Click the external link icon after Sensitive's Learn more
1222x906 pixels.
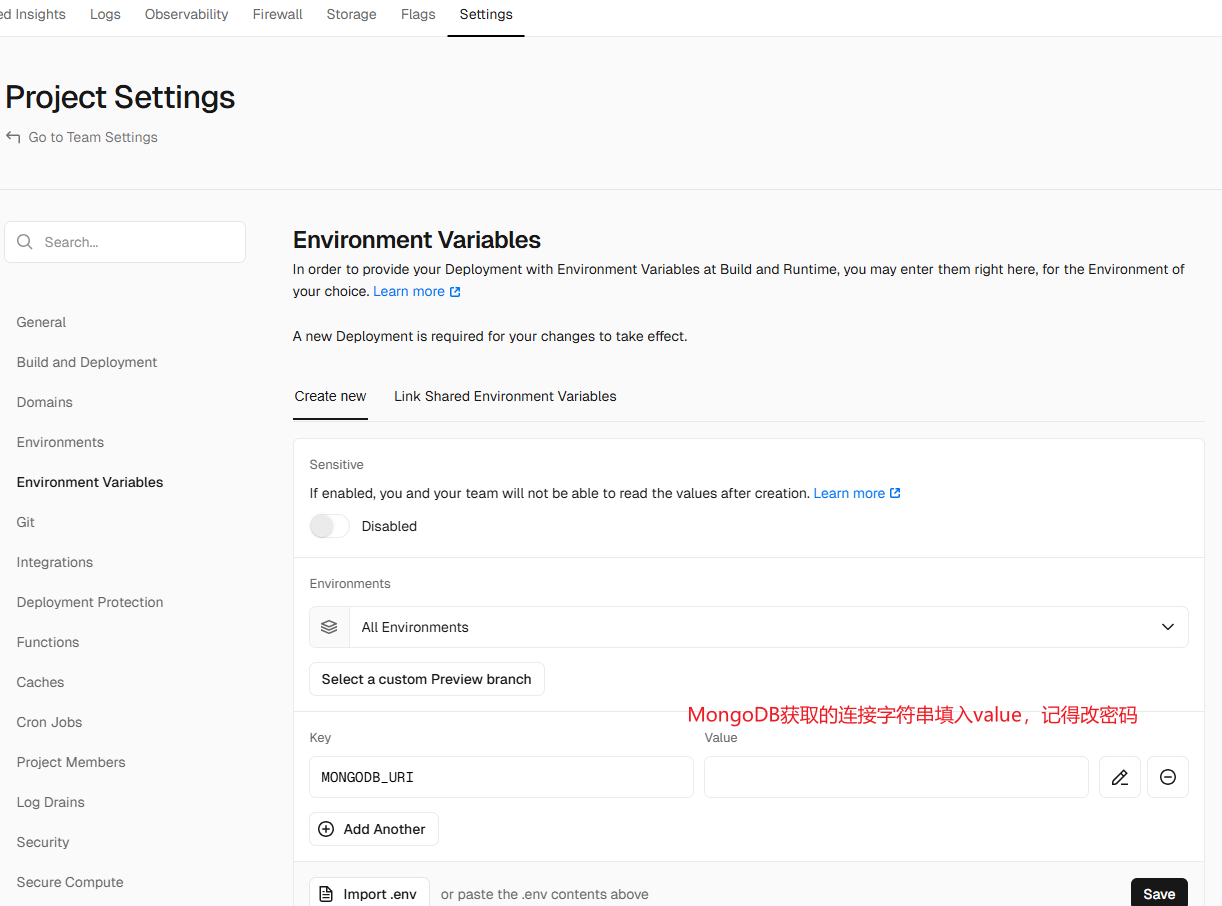[896, 492]
